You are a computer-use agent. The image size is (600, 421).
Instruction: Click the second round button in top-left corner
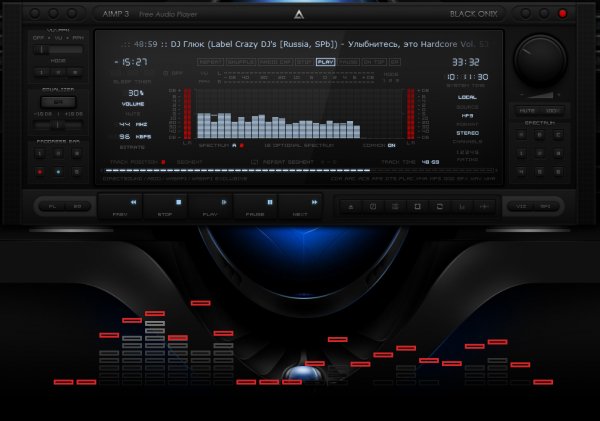pyautogui.click(x=53, y=14)
